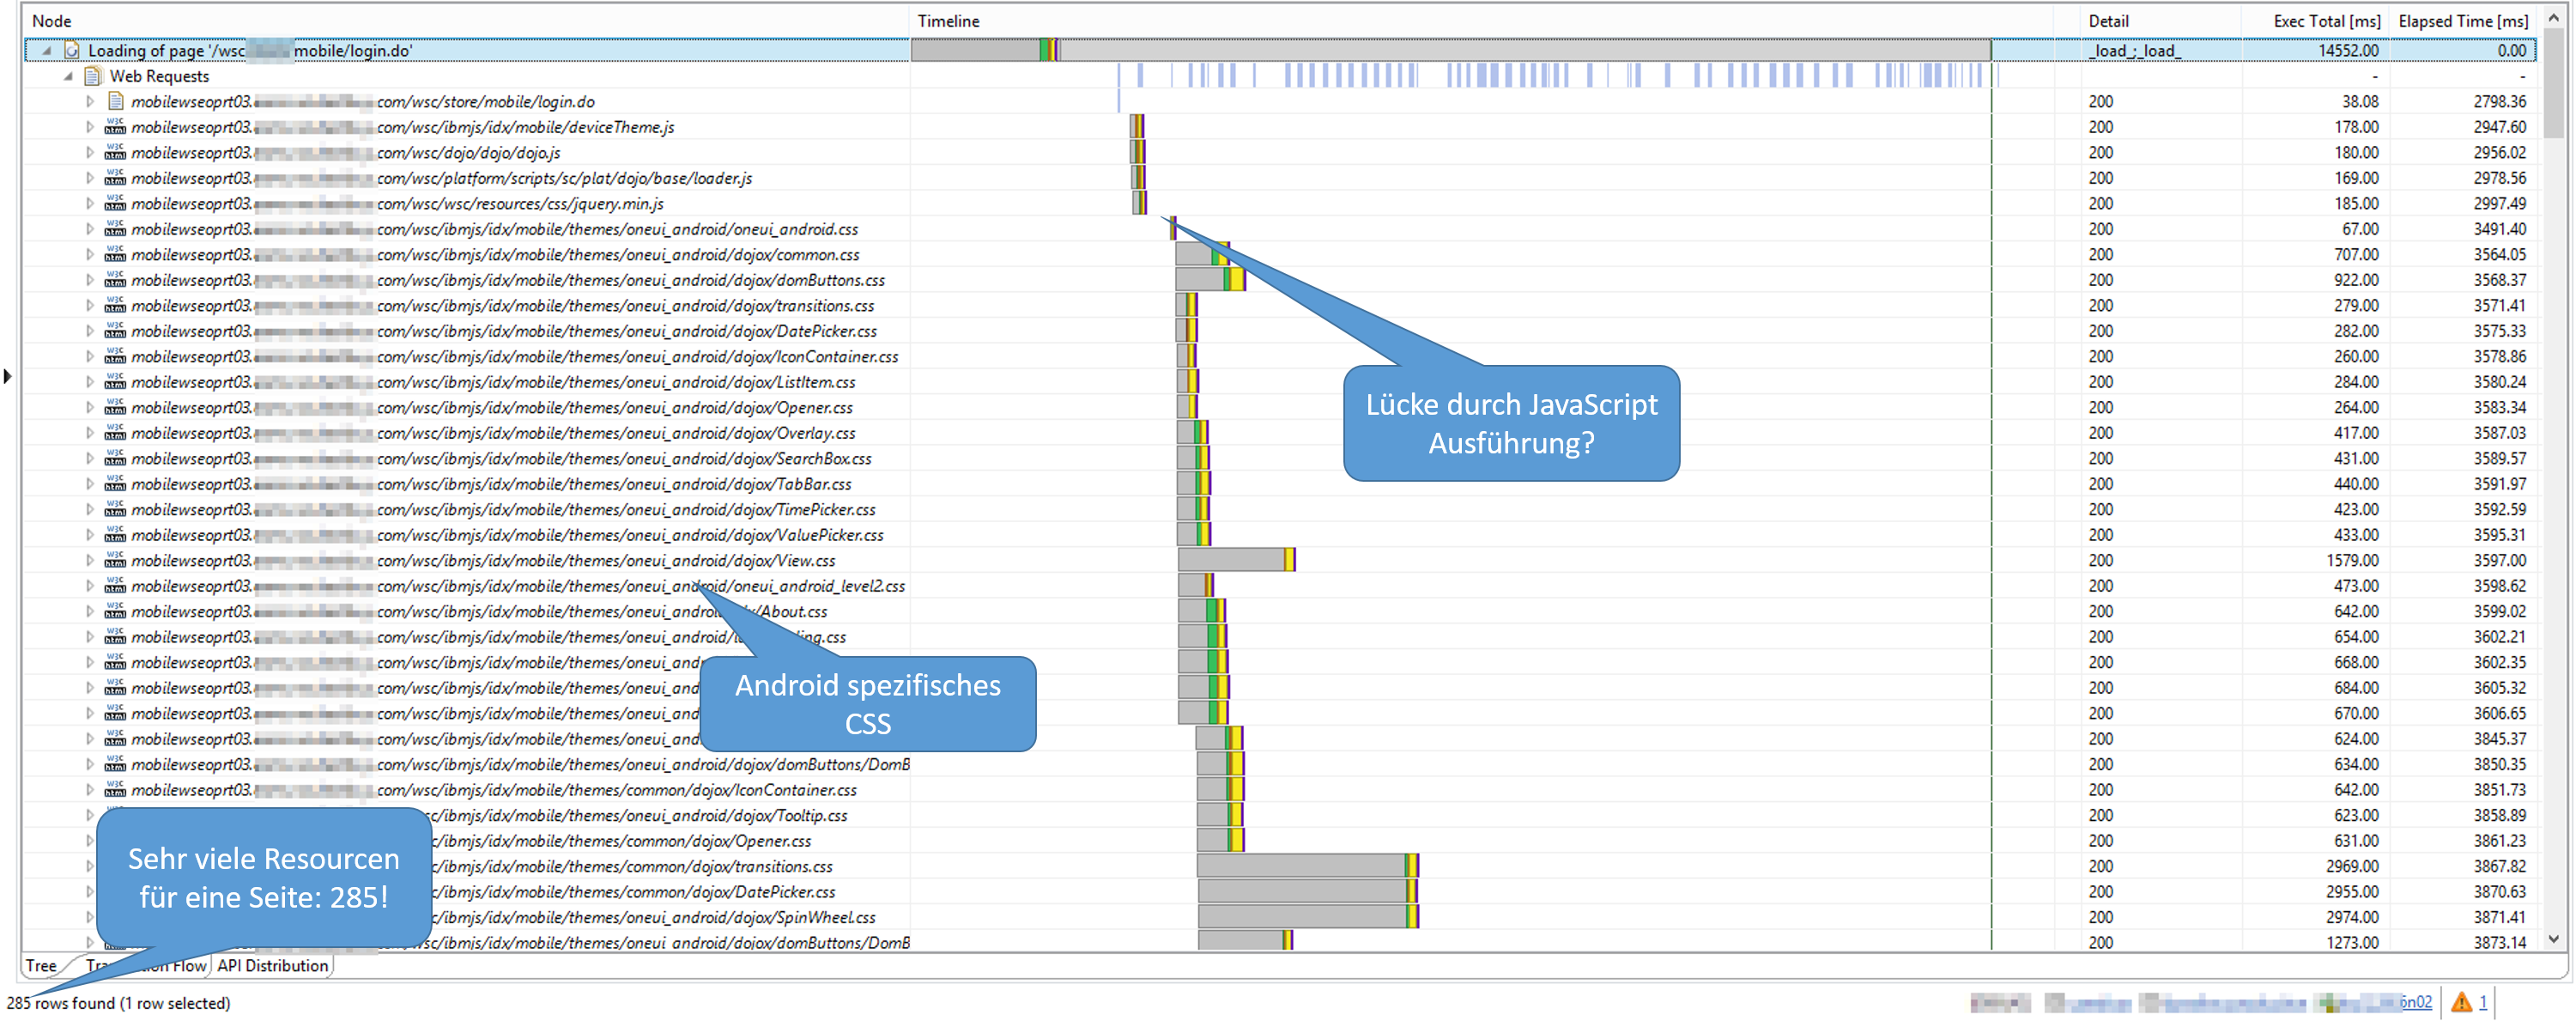Click the page icon of 'Loading of page' node

(x=72, y=50)
